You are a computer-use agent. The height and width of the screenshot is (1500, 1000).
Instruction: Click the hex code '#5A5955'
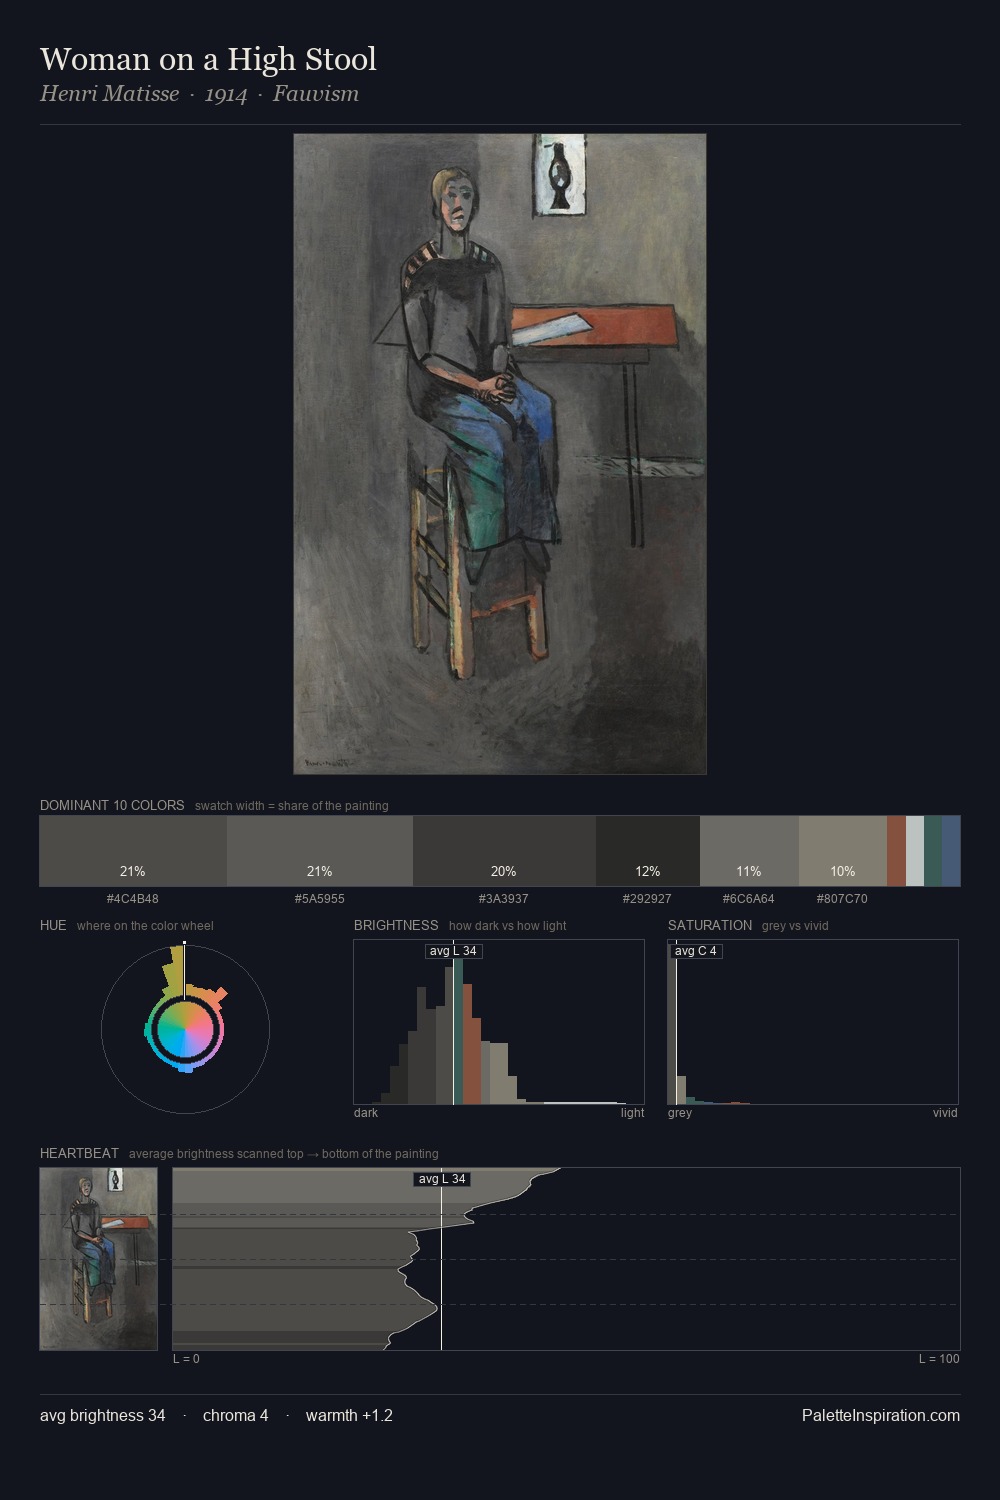tap(320, 898)
